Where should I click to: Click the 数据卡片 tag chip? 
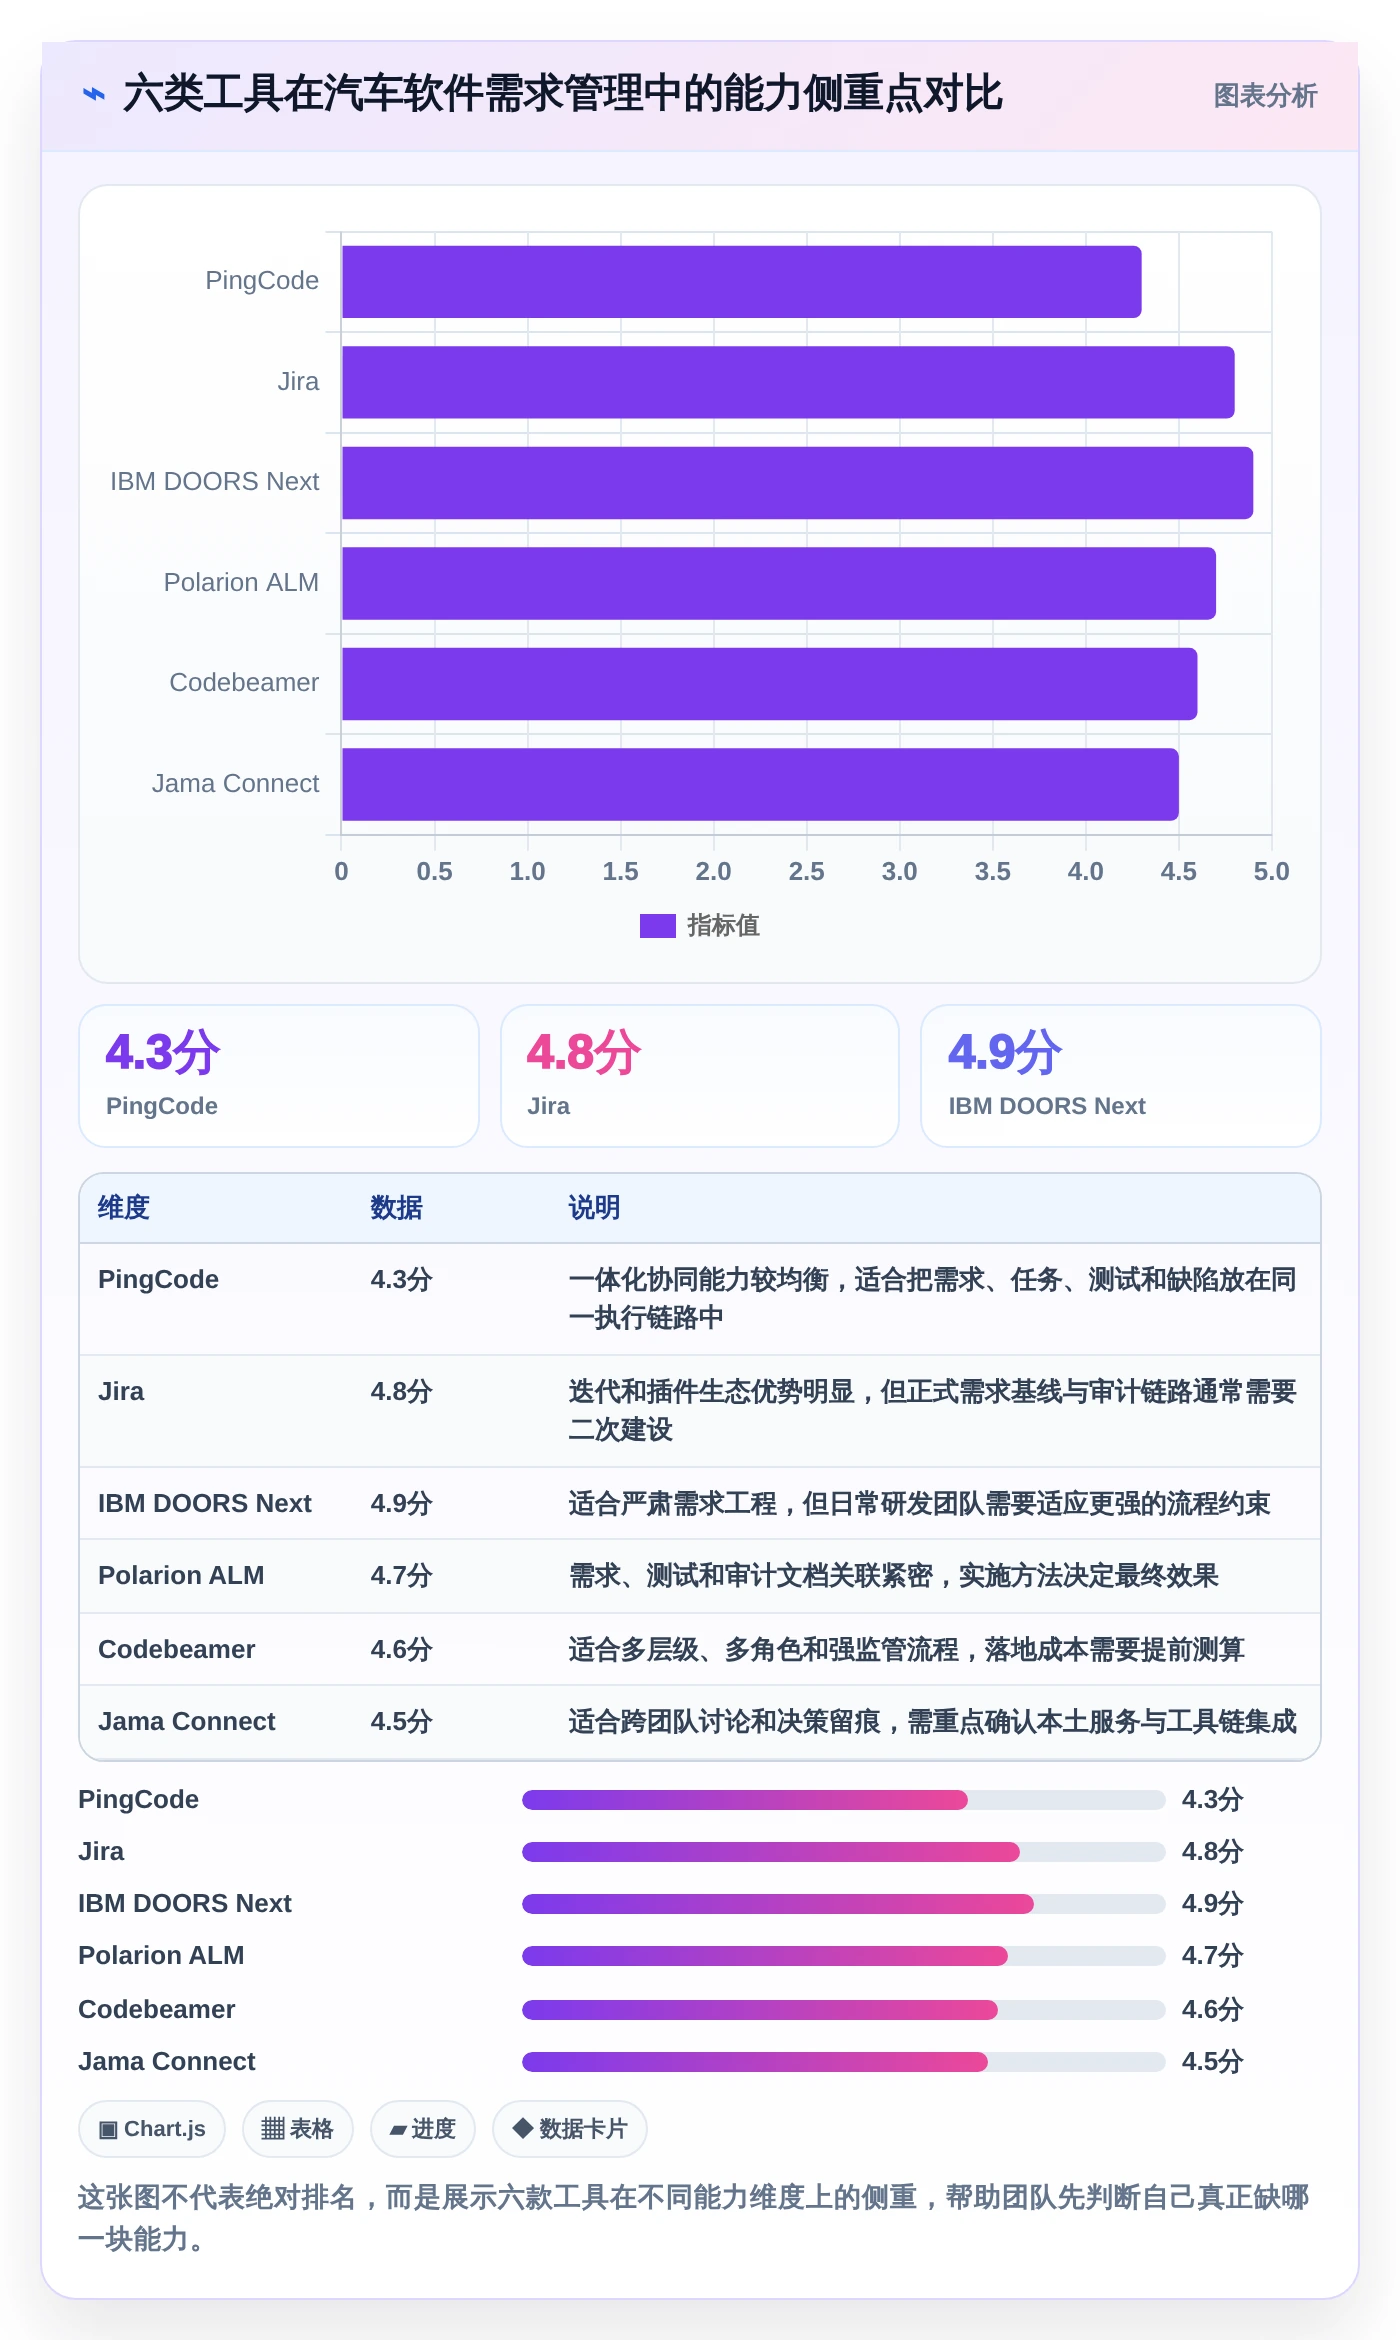570,2129
